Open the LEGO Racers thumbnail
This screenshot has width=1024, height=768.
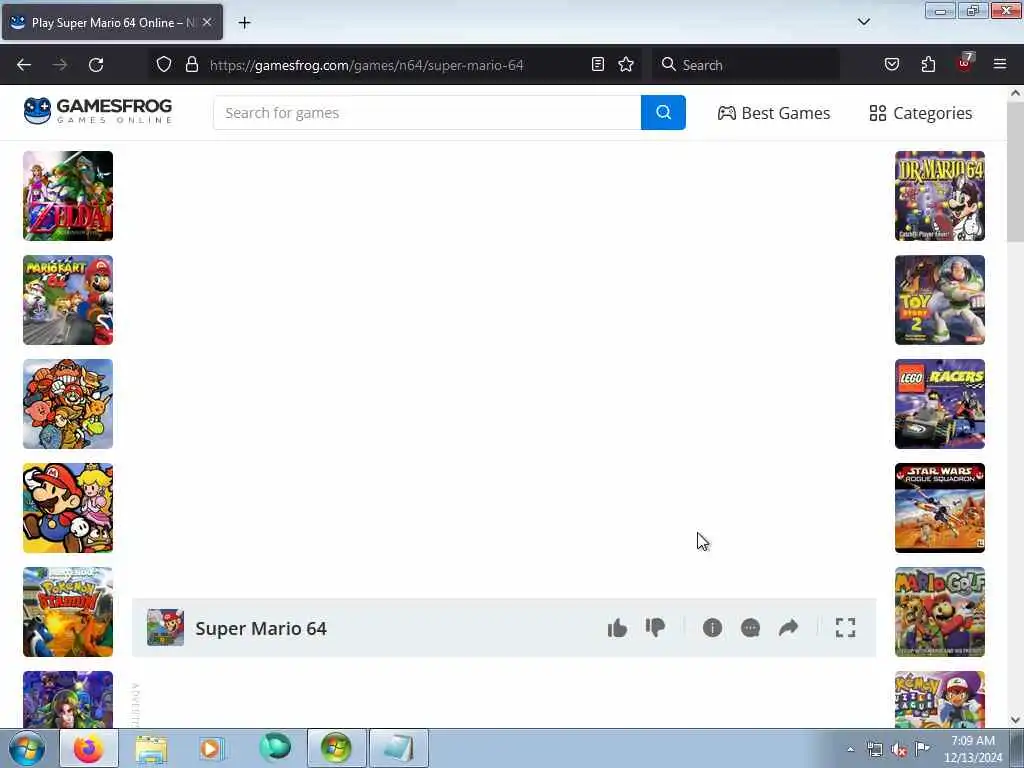pyautogui.click(x=940, y=404)
